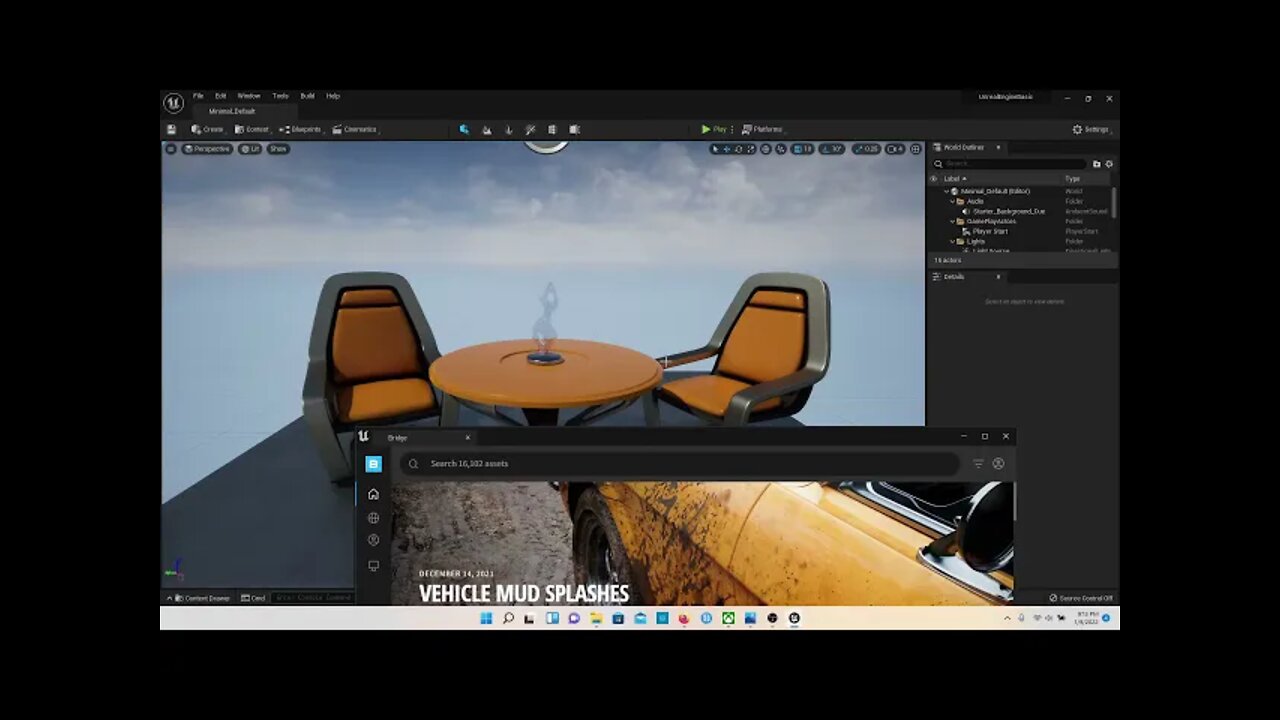Select Player Start in outliner
This screenshot has width=1280, height=720.
click(990, 231)
